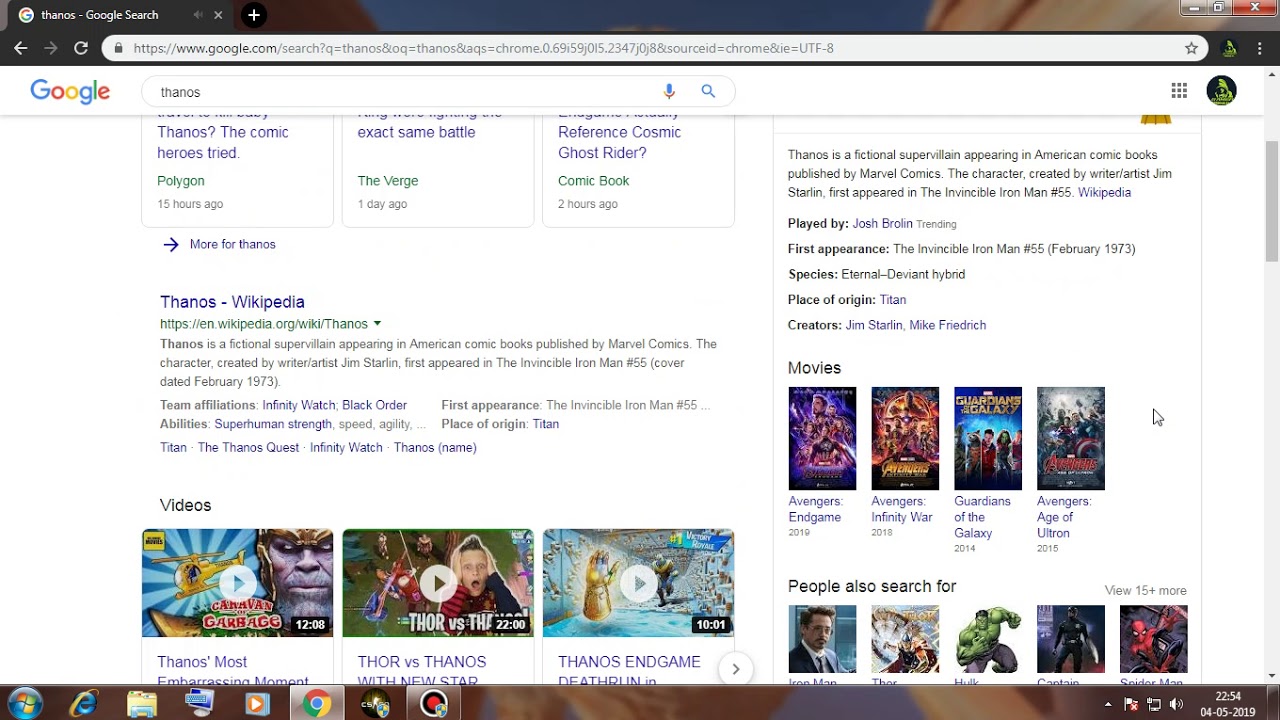Open Windows Start menu
The height and width of the screenshot is (720, 1280).
[x=25, y=703]
